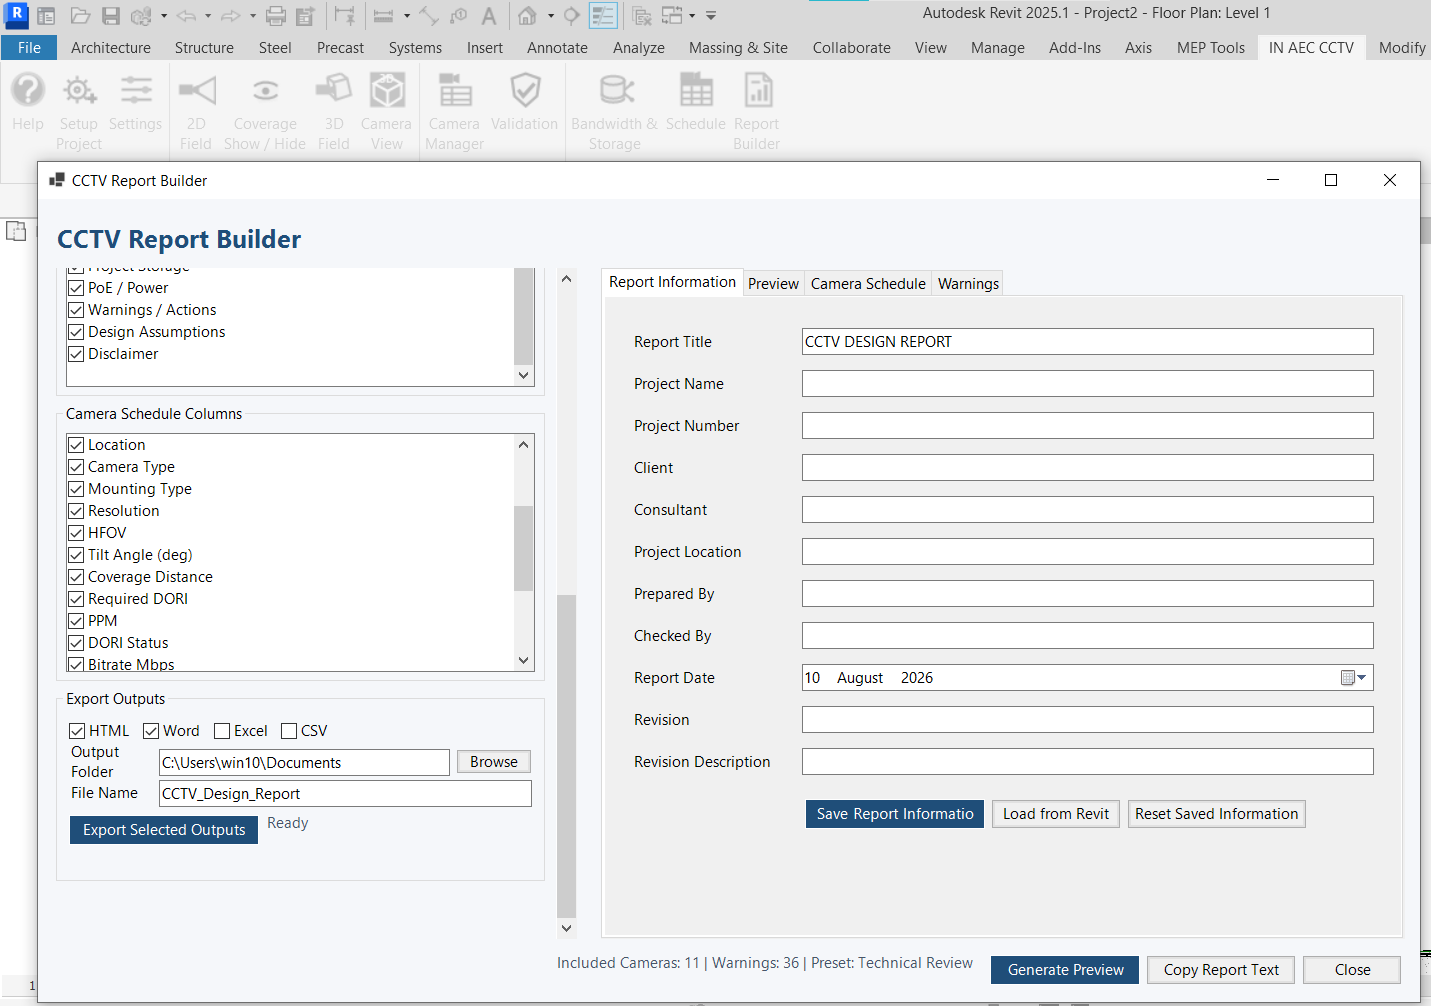The image size is (1431, 1006).
Task: Open the Camera View cube icon
Action: [387, 91]
